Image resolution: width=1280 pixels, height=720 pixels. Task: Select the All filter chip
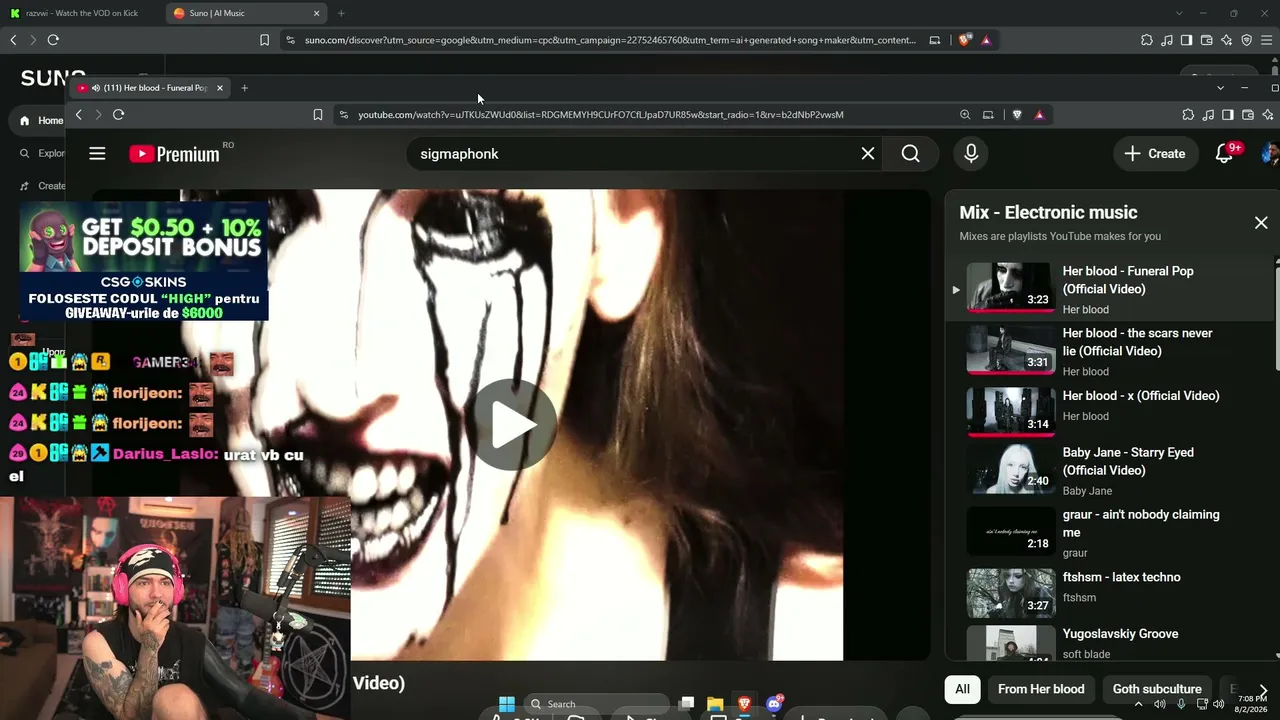tap(962, 689)
